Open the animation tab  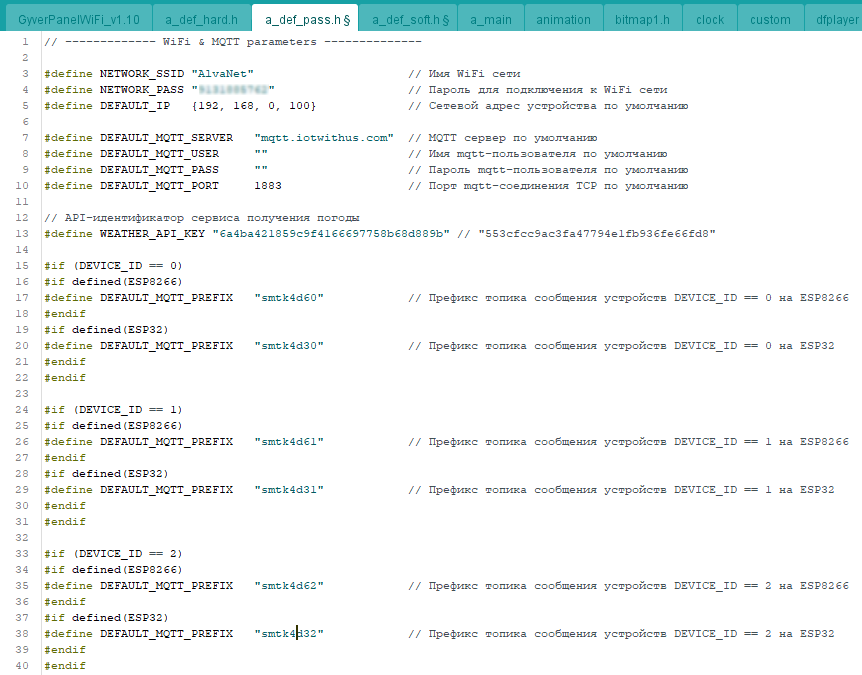click(563, 20)
